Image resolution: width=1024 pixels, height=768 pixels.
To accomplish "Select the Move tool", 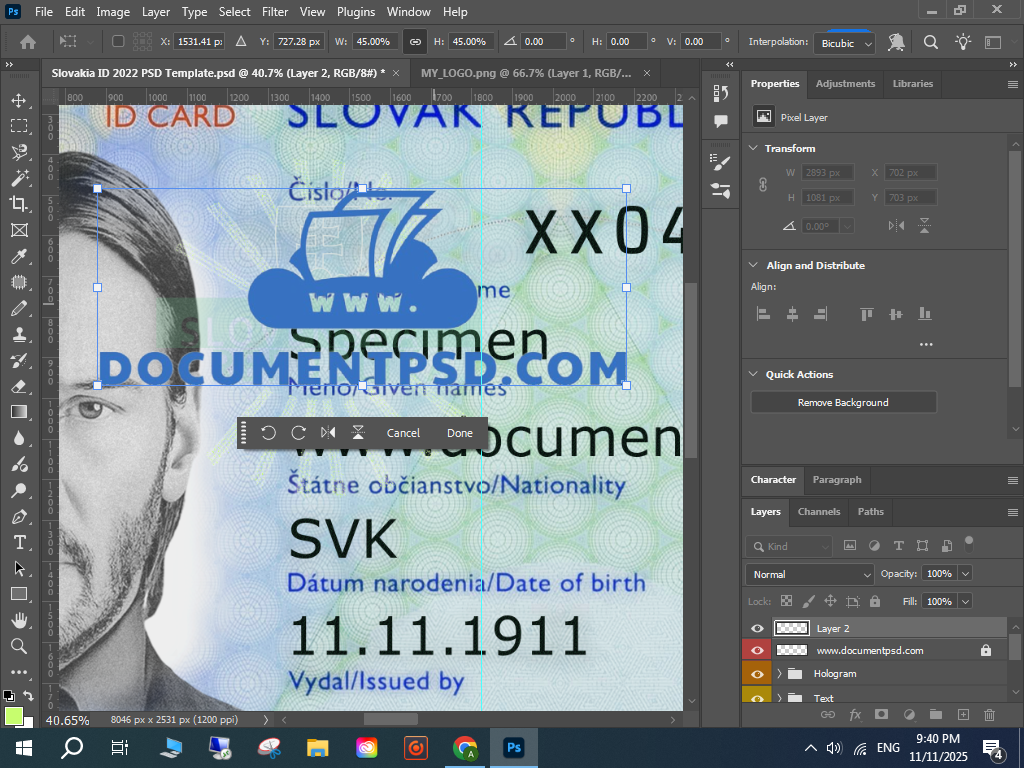I will point(18,100).
